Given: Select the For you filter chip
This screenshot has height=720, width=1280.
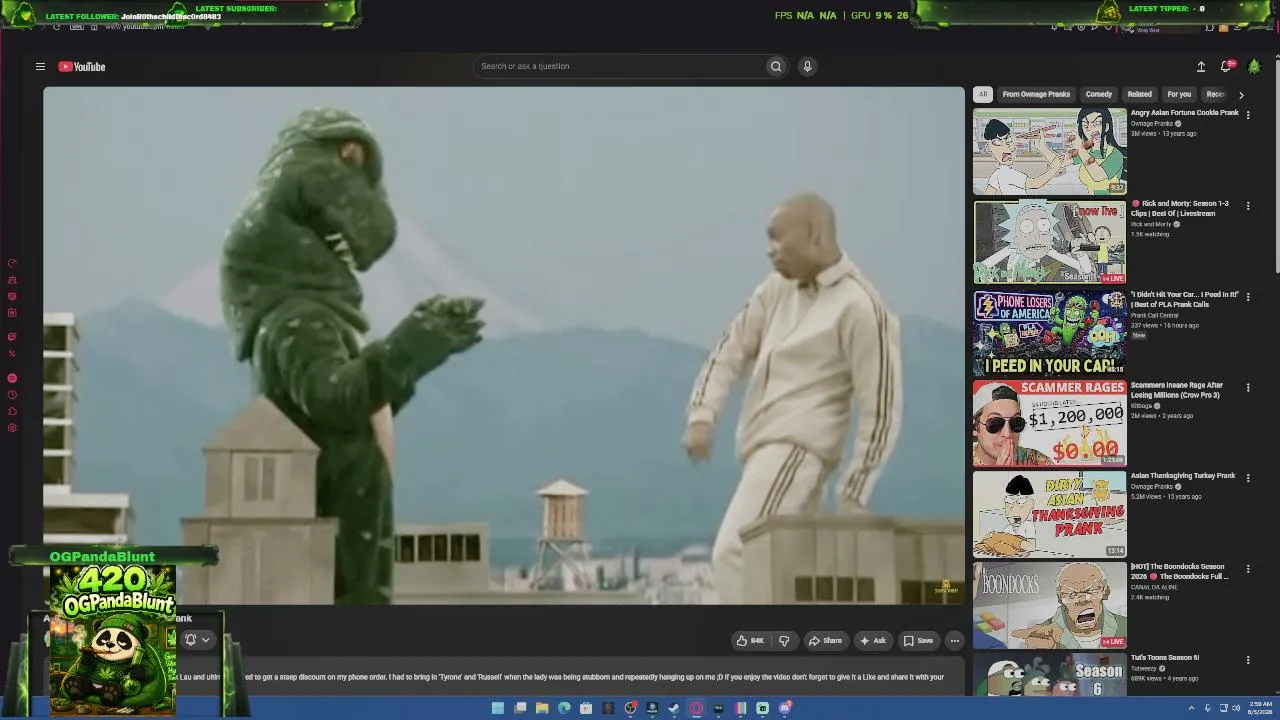Looking at the screenshot, I should click(x=1179, y=94).
